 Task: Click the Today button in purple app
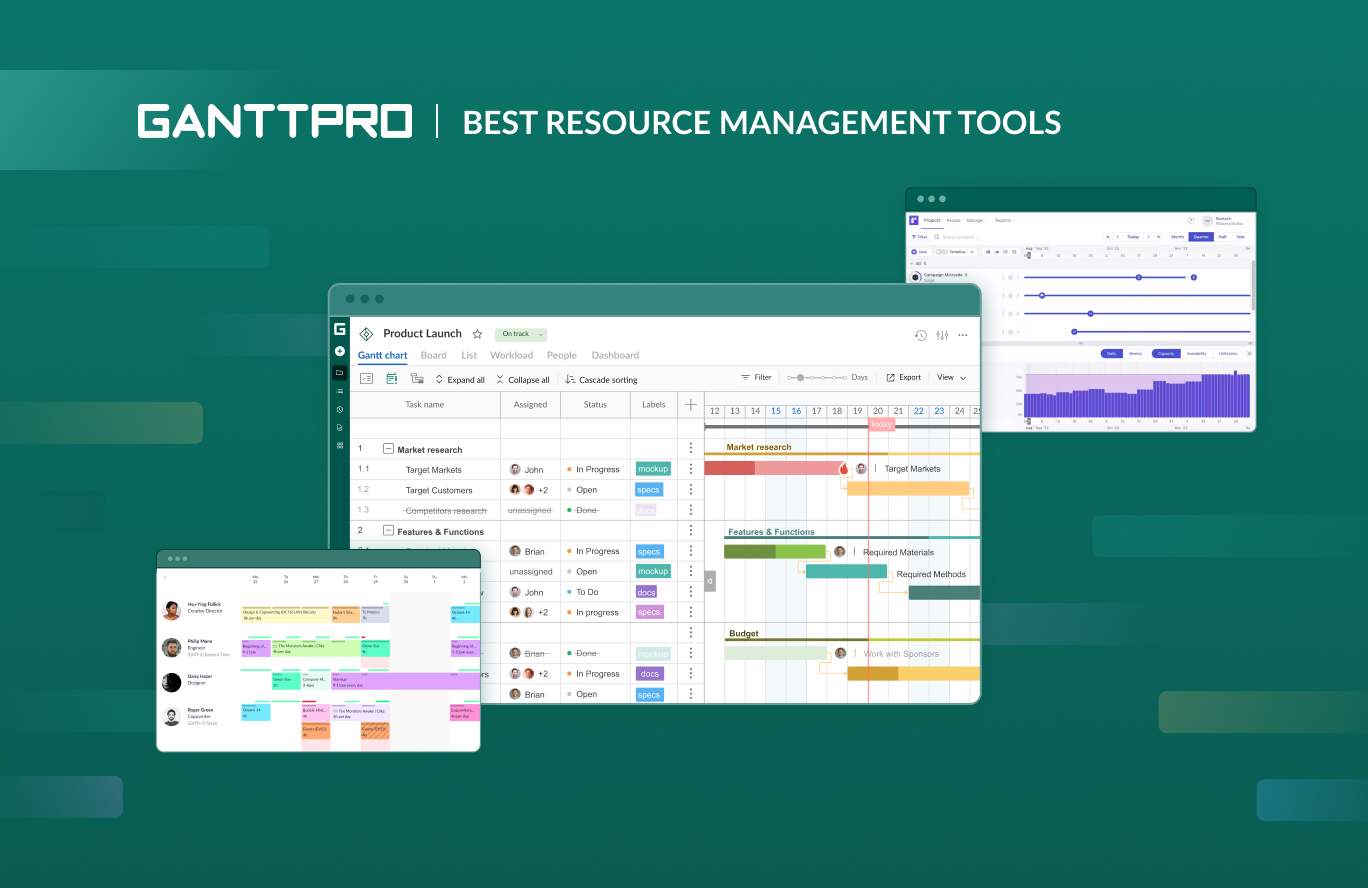click(x=1133, y=237)
